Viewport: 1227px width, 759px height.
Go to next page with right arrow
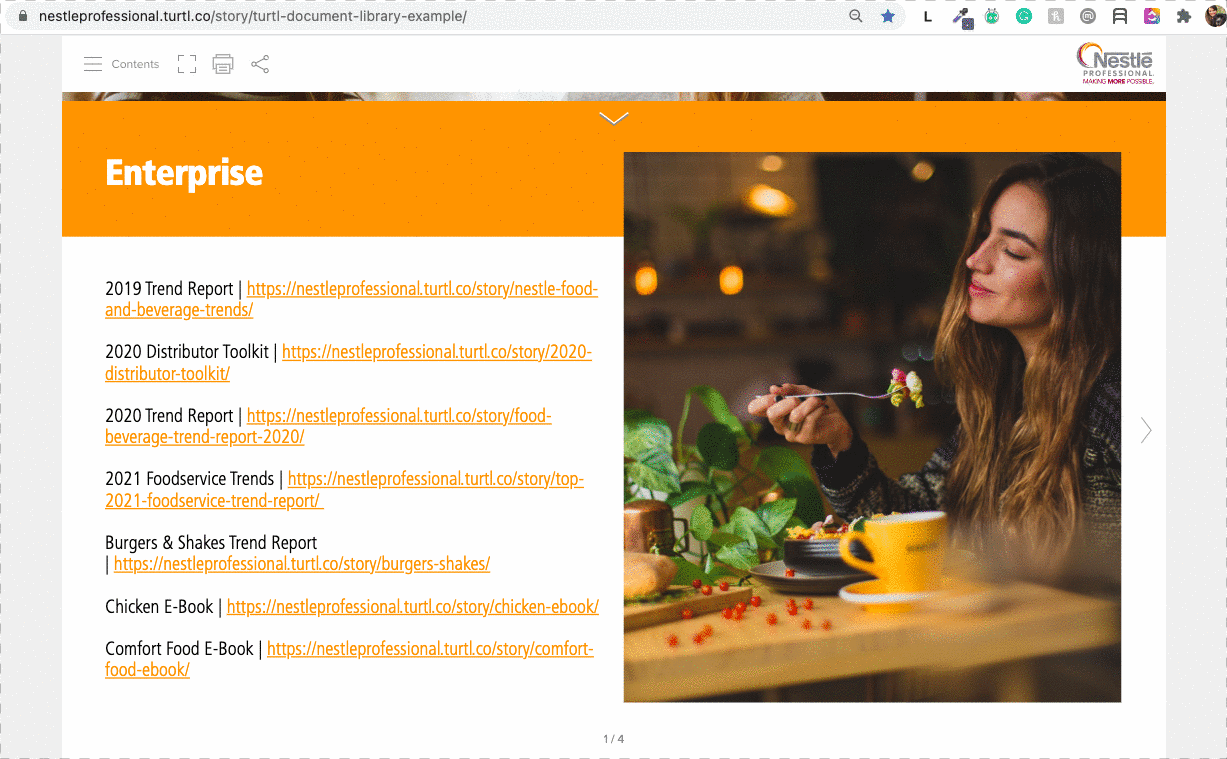[1146, 430]
